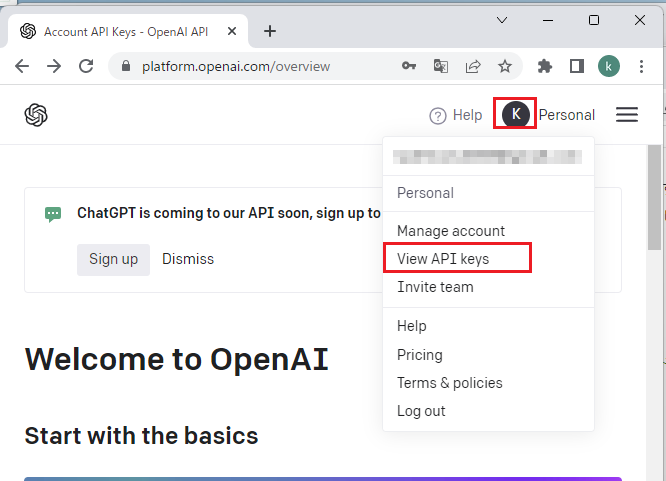
Task: Expand the tab search chevron
Action: tap(502, 20)
